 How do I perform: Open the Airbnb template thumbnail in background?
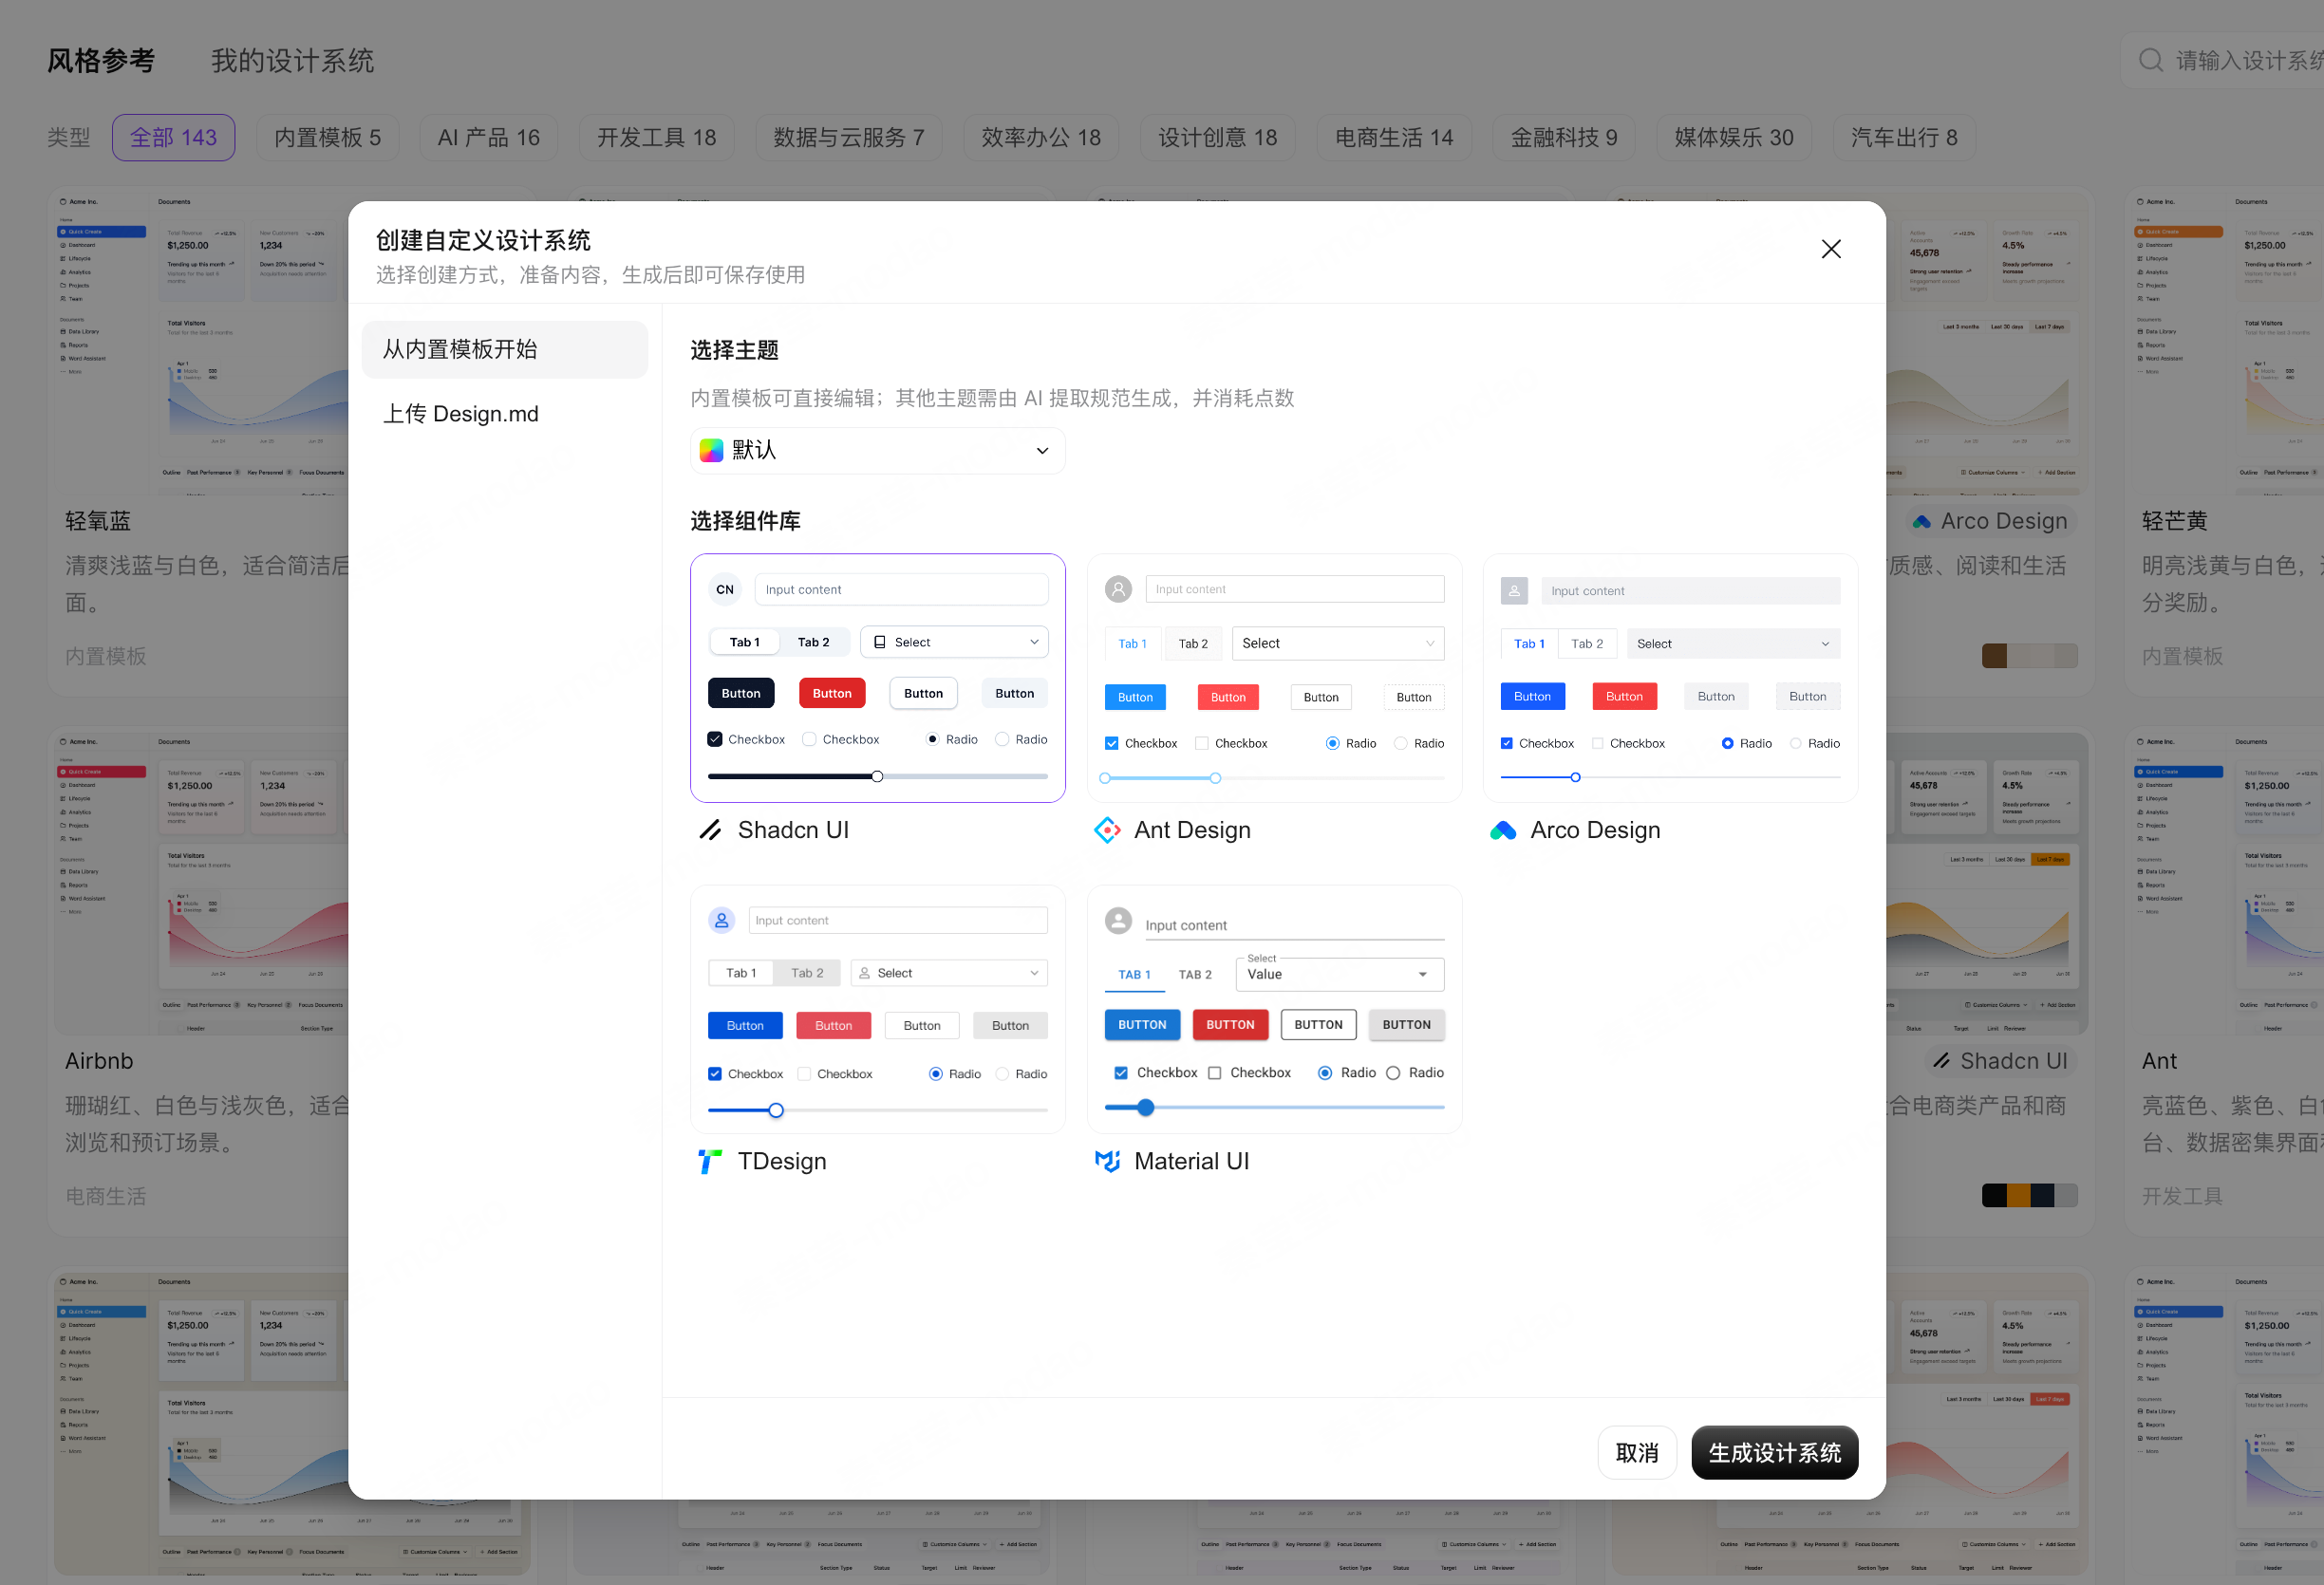[x=200, y=883]
